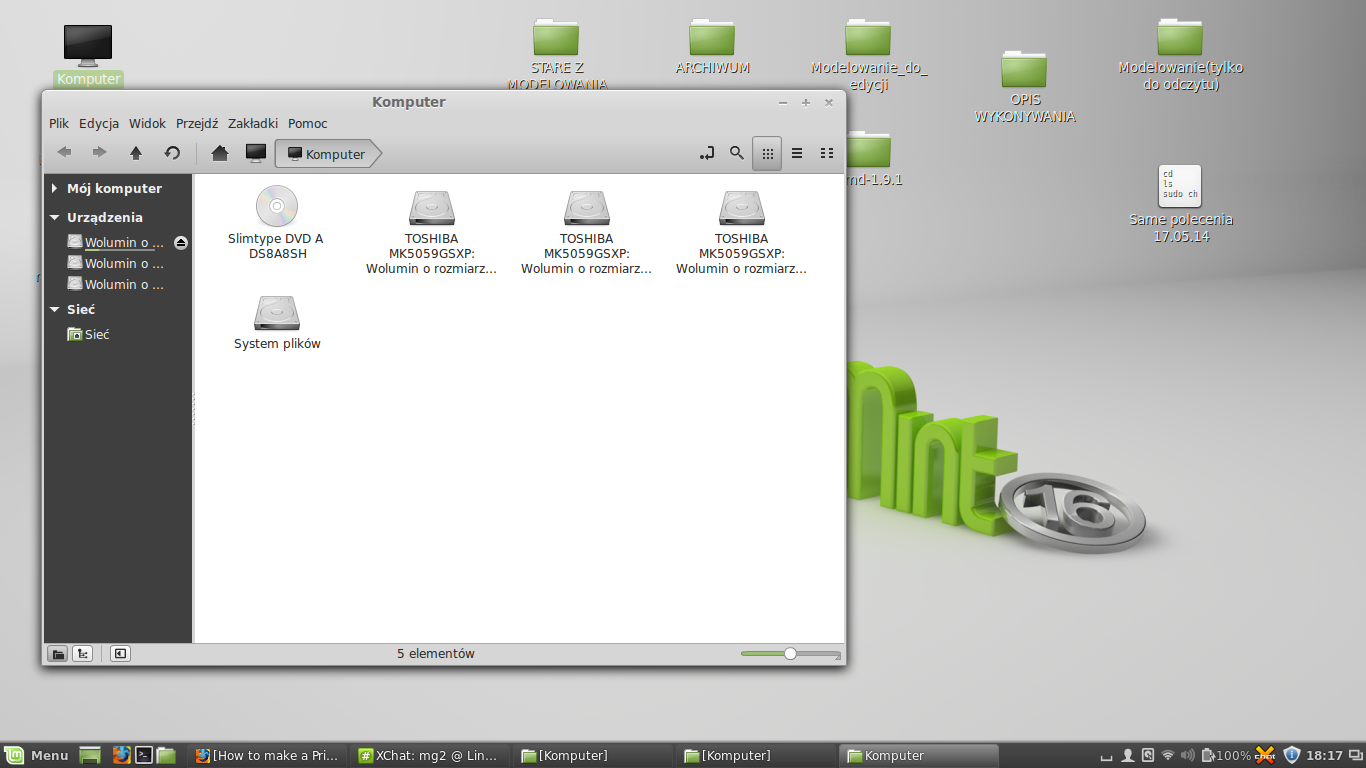Adjust the icon zoom slider

click(790, 654)
